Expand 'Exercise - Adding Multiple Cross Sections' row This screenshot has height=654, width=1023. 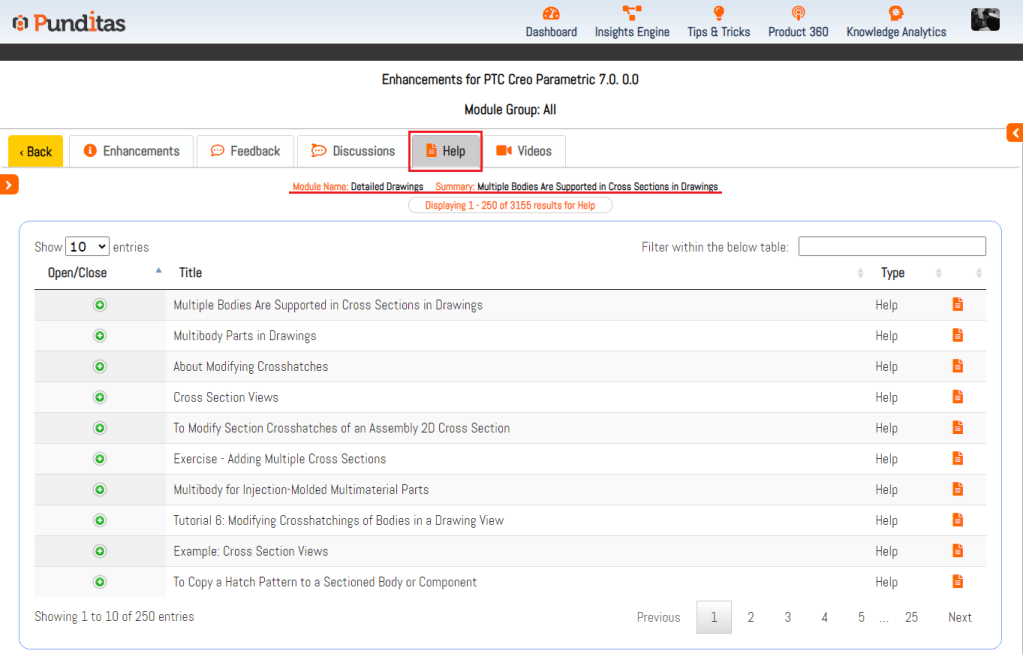point(100,459)
